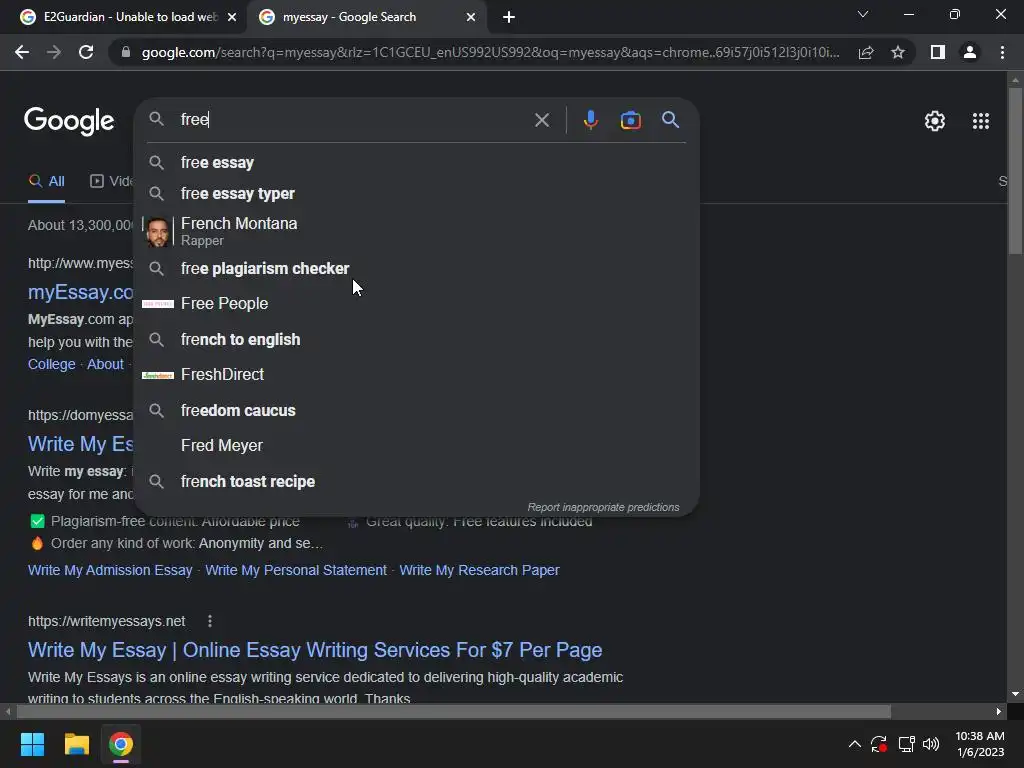Close the myessay Google Search tab
Viewport: 1024px width, 768px height.
point(471,17)
